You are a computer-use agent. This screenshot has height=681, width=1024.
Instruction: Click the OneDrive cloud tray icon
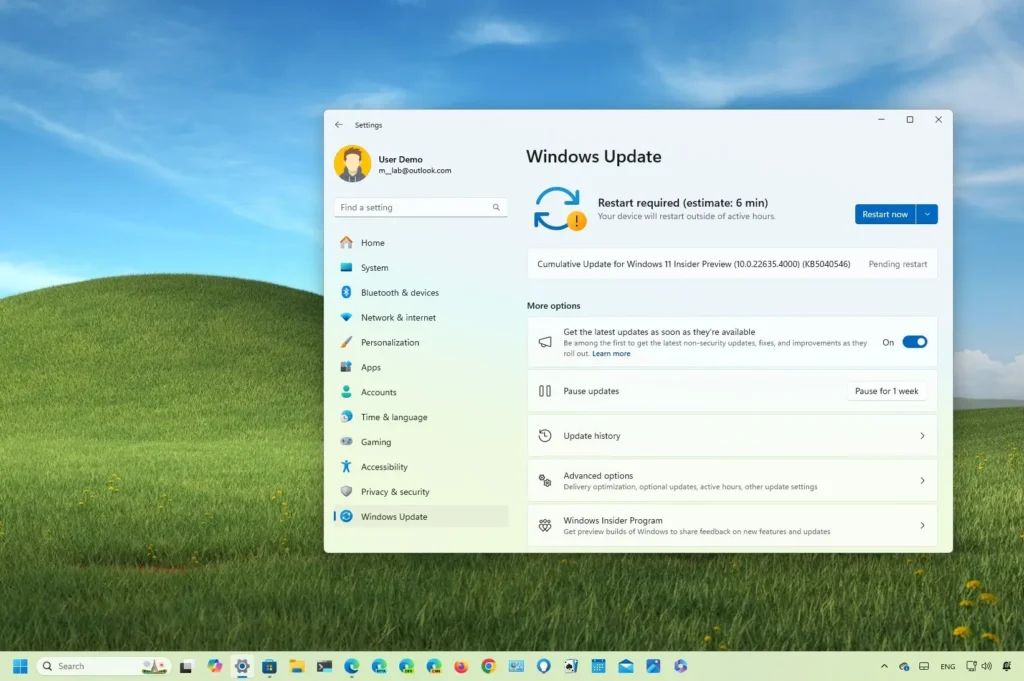tap(904, 667)
